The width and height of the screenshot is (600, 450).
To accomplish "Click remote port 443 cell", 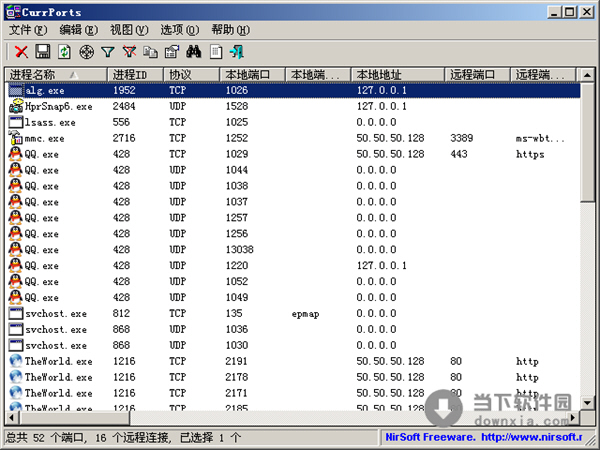I will 459,154.
